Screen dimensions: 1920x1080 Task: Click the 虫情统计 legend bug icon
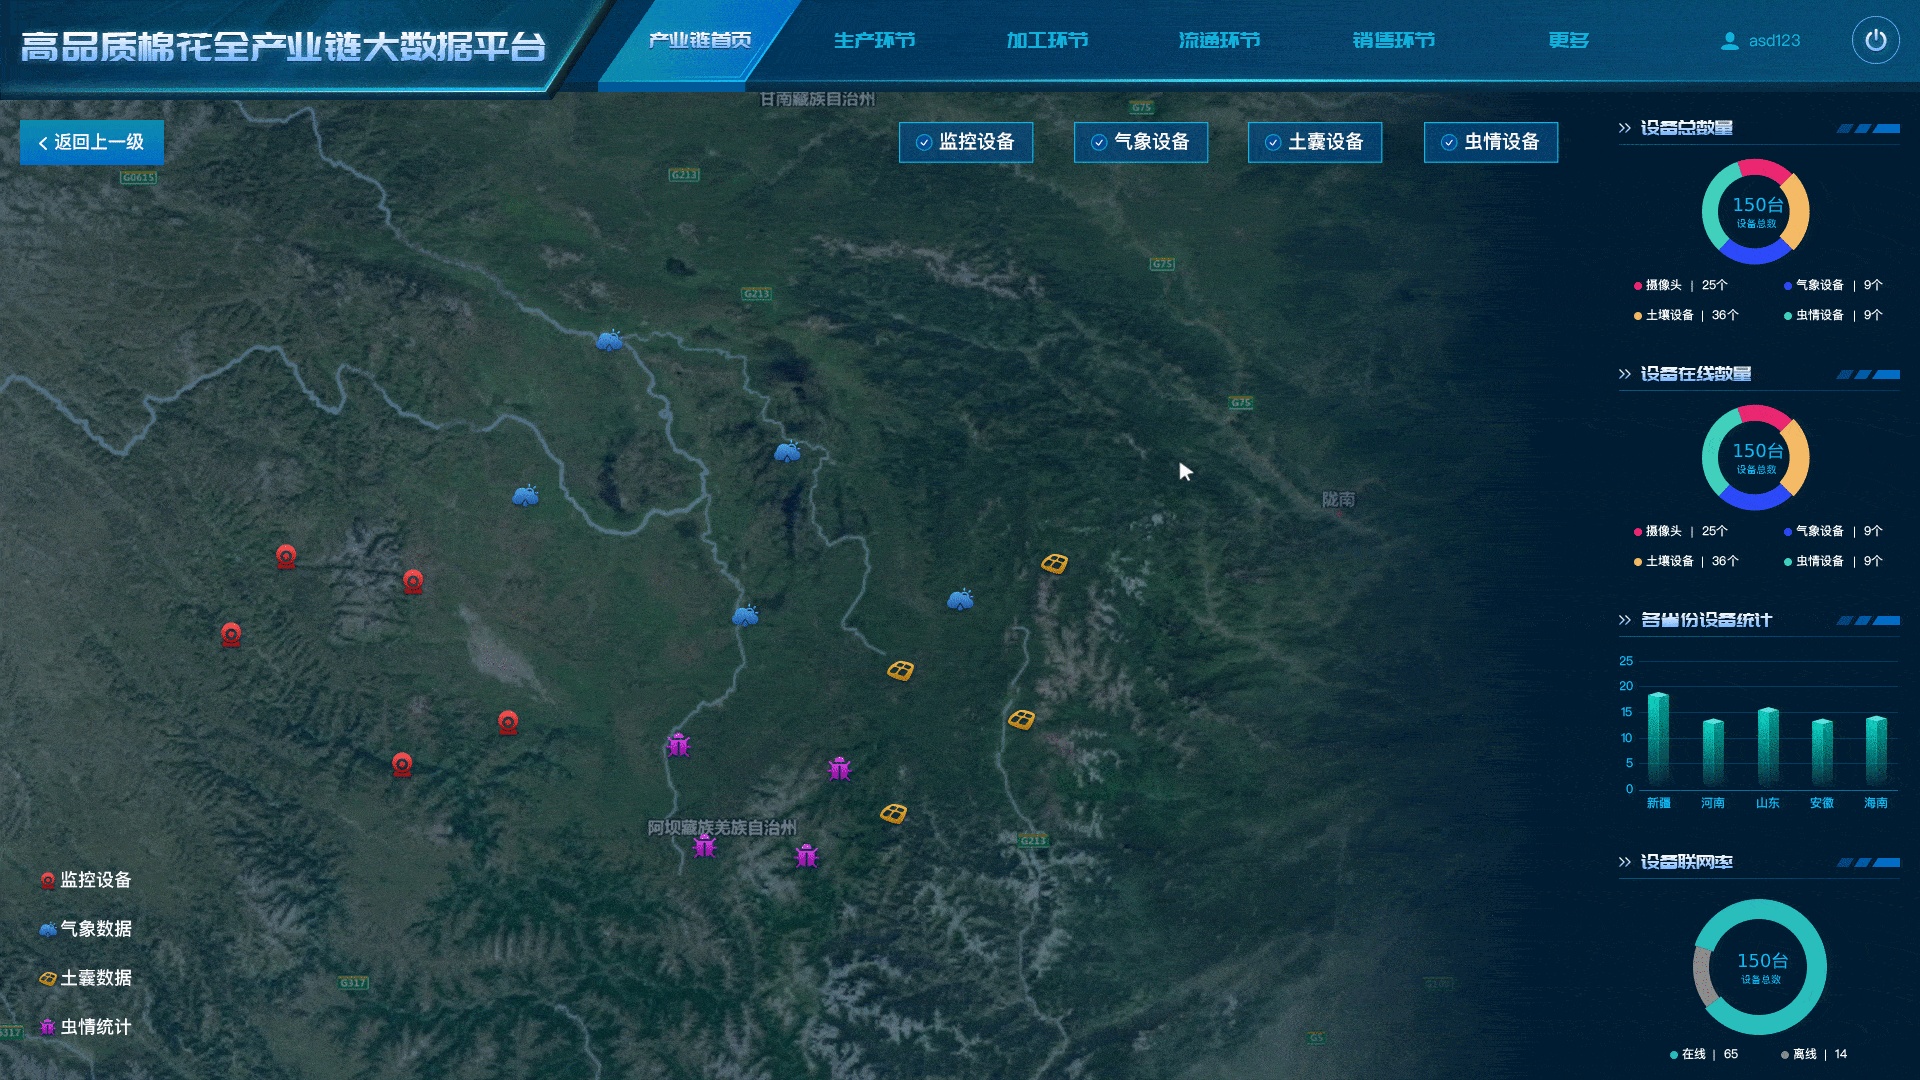[47, 1027]
